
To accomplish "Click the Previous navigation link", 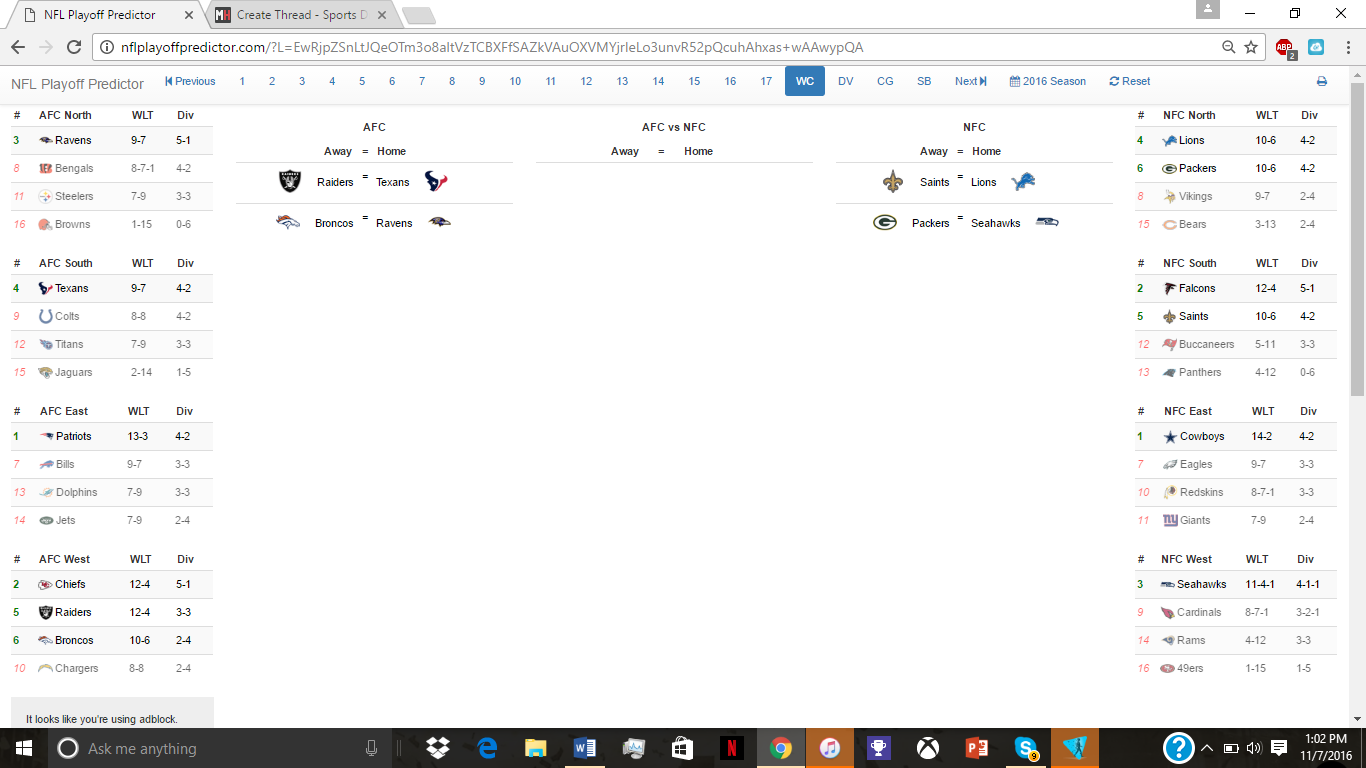I will tap(190, 81).
